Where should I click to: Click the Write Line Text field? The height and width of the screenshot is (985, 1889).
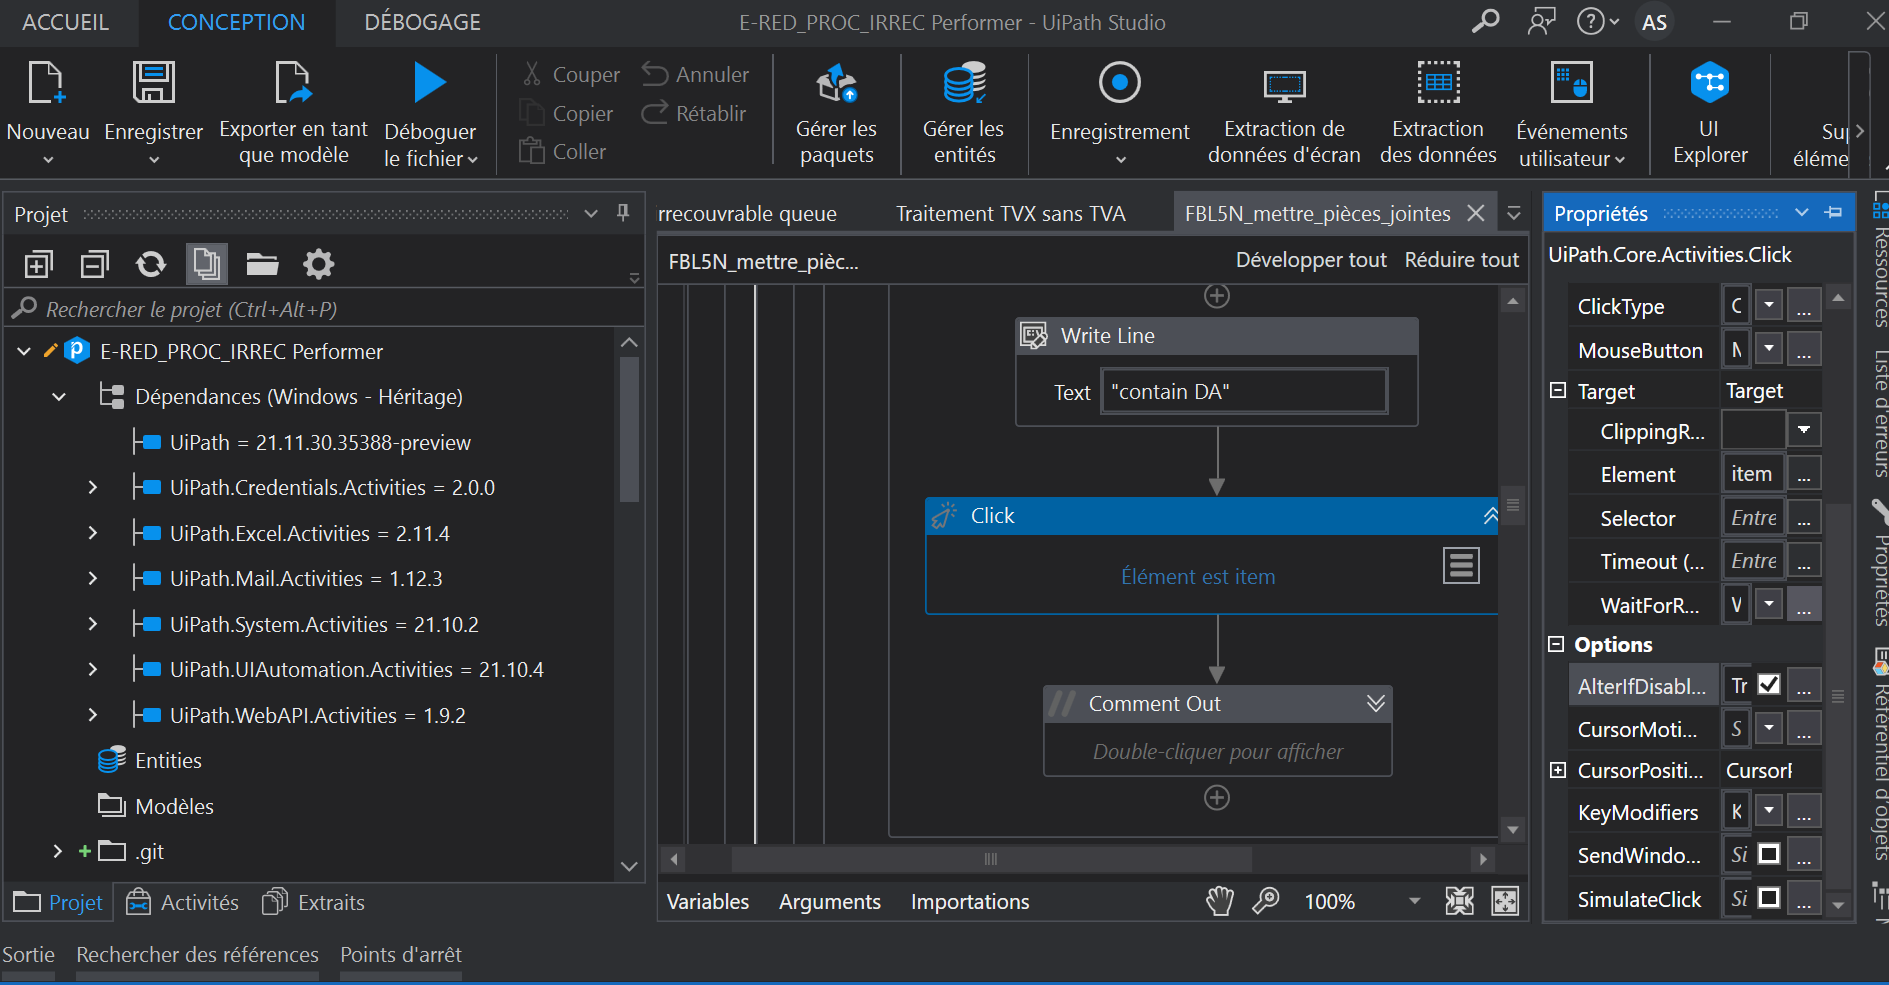tap(1244, 391)
